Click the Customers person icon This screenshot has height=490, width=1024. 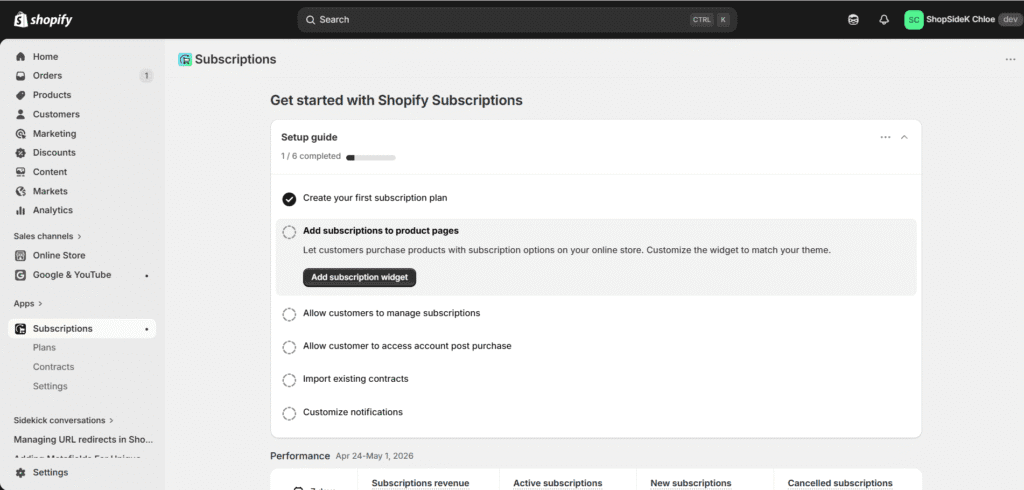pyautogui.click(x=20, y=114)
